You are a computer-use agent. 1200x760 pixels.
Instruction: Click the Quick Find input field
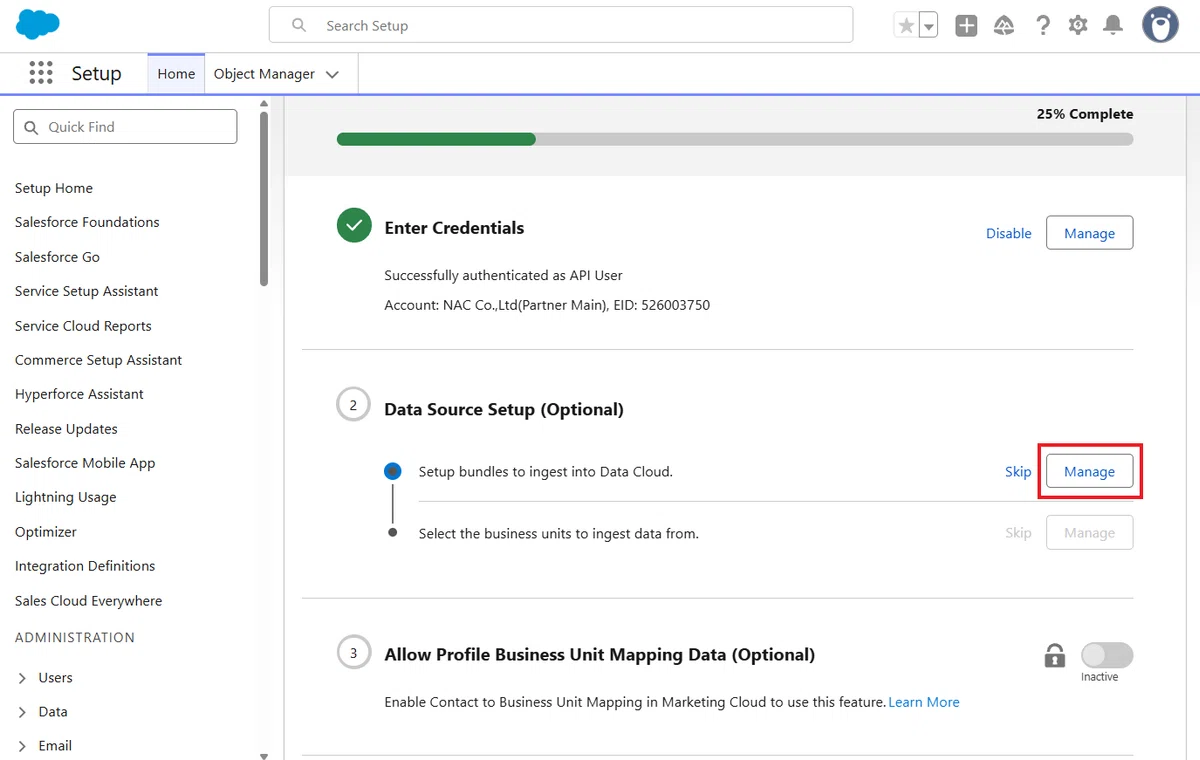[x=125, y=127]
